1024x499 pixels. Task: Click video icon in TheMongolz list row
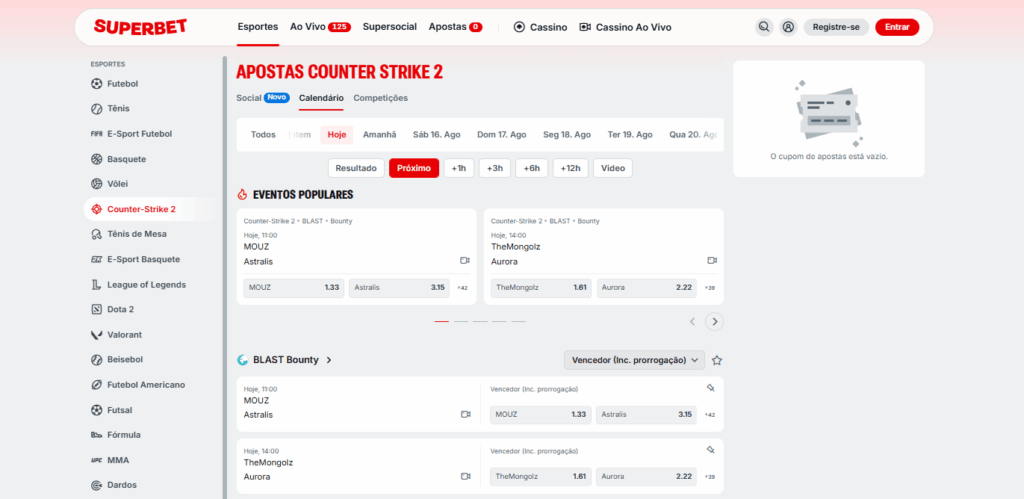point(466,476)
